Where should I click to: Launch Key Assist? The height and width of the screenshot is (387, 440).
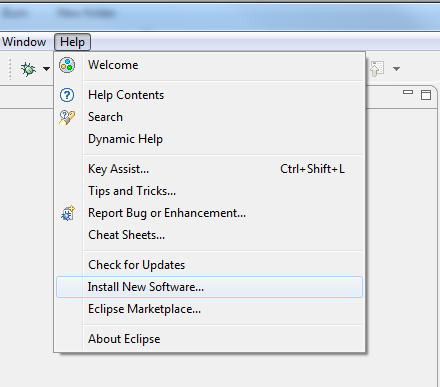(209, 169)
